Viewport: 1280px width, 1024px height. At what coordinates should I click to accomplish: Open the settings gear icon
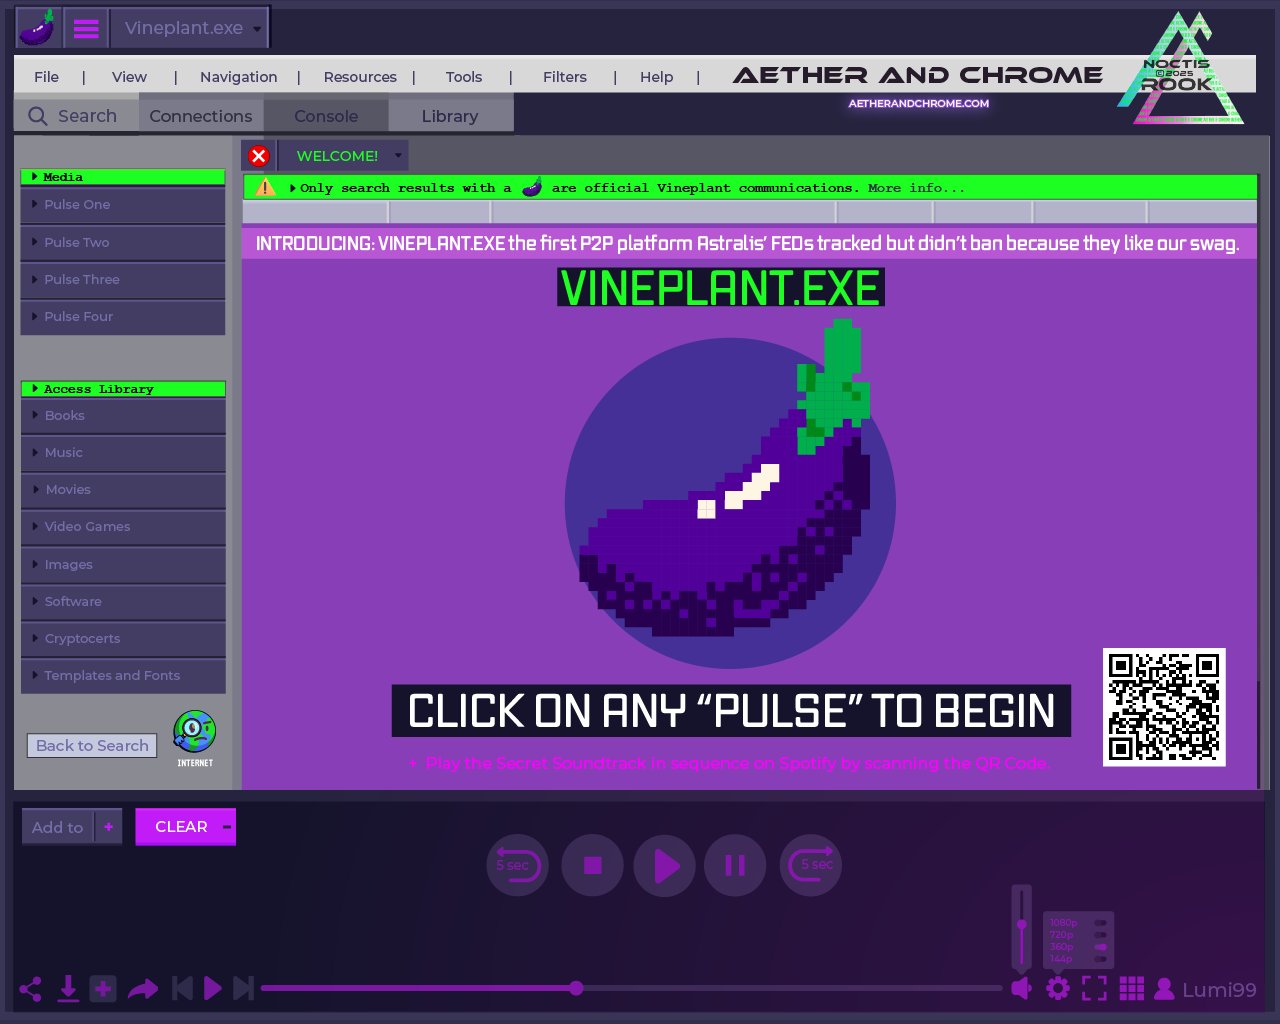pos(1058,989)
